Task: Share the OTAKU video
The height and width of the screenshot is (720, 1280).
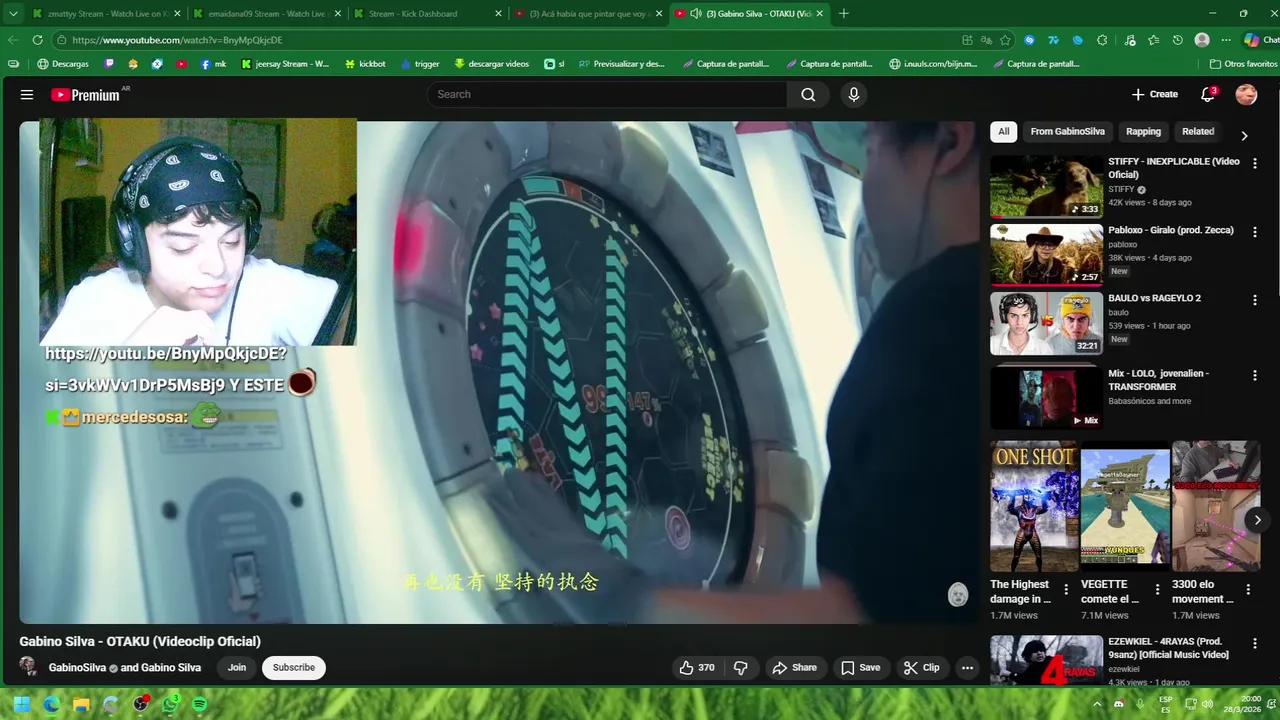Action: coord(795,668)
